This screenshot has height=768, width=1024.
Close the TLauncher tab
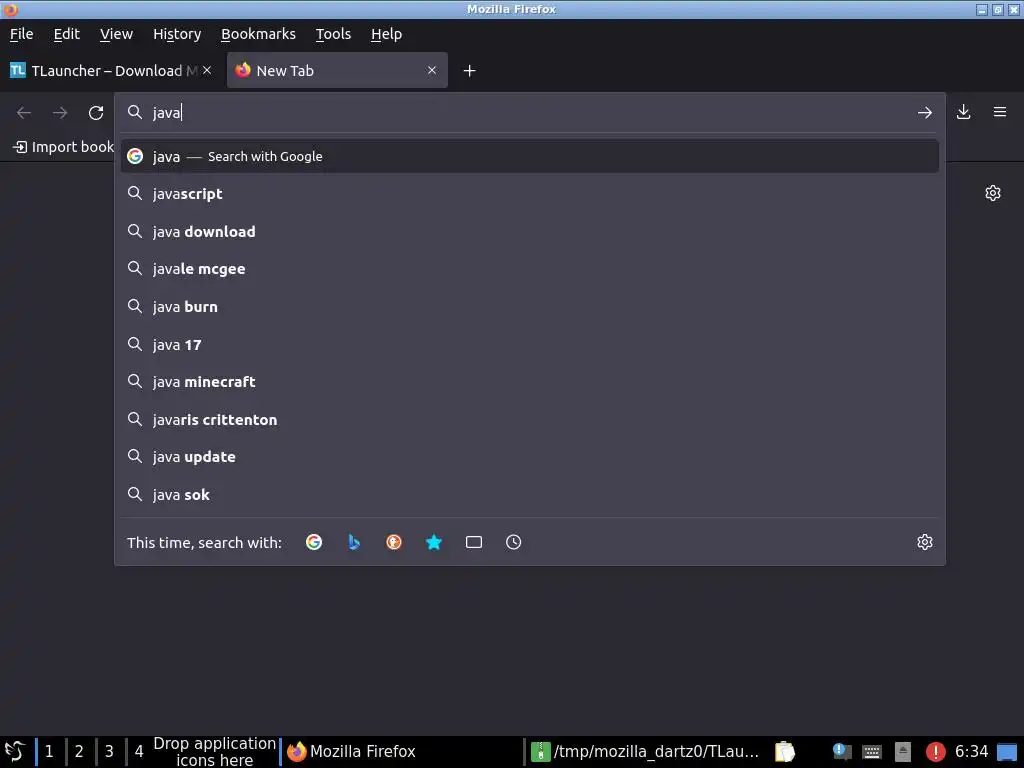coord(207,70)
